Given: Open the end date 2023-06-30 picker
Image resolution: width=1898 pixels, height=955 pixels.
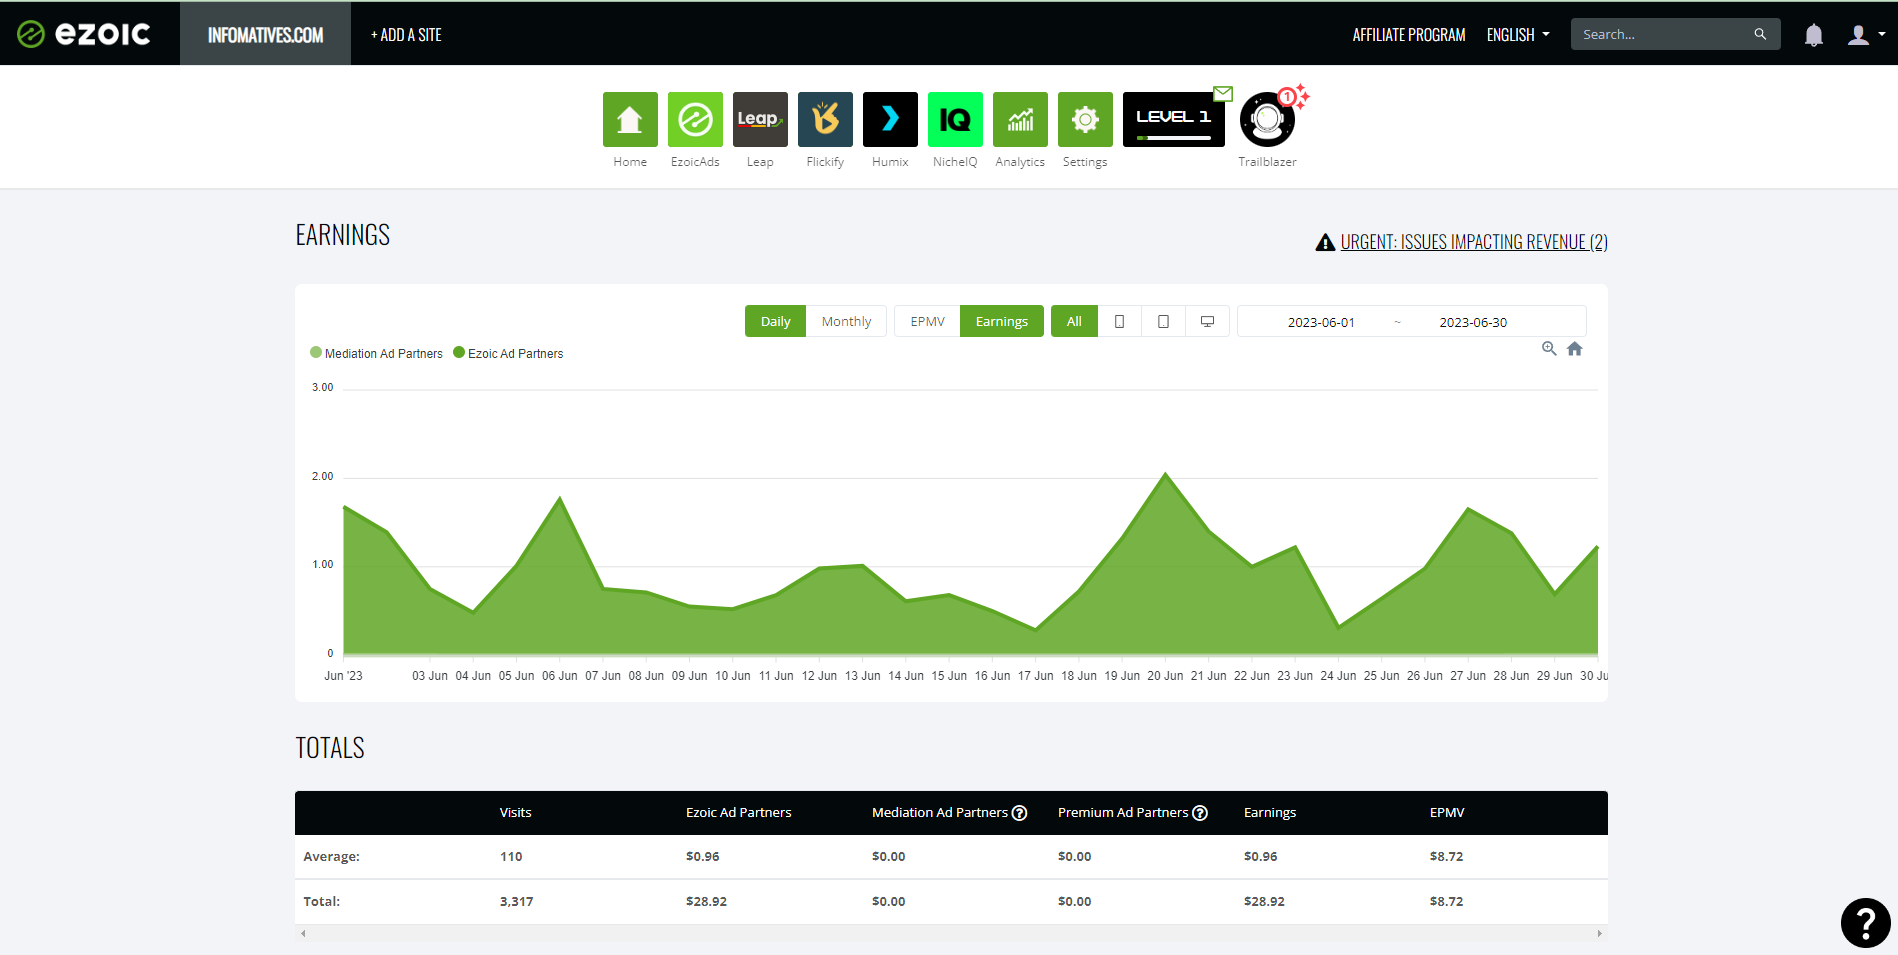Looking at the screenshot, I should pos(1473,322).
